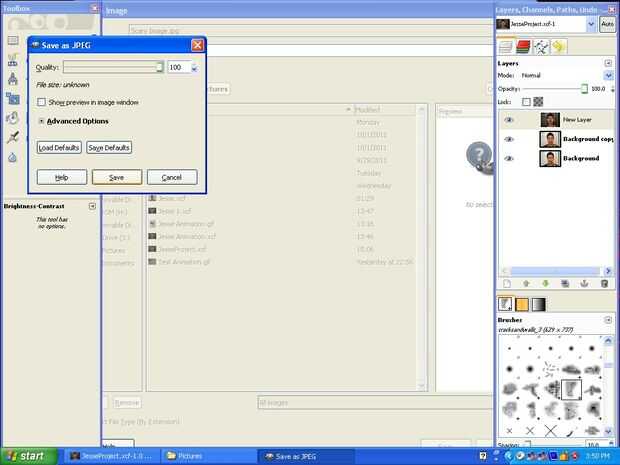
Task: Toggle the lock alpha channel checkerboard icon
Action: tap(538, 102)
